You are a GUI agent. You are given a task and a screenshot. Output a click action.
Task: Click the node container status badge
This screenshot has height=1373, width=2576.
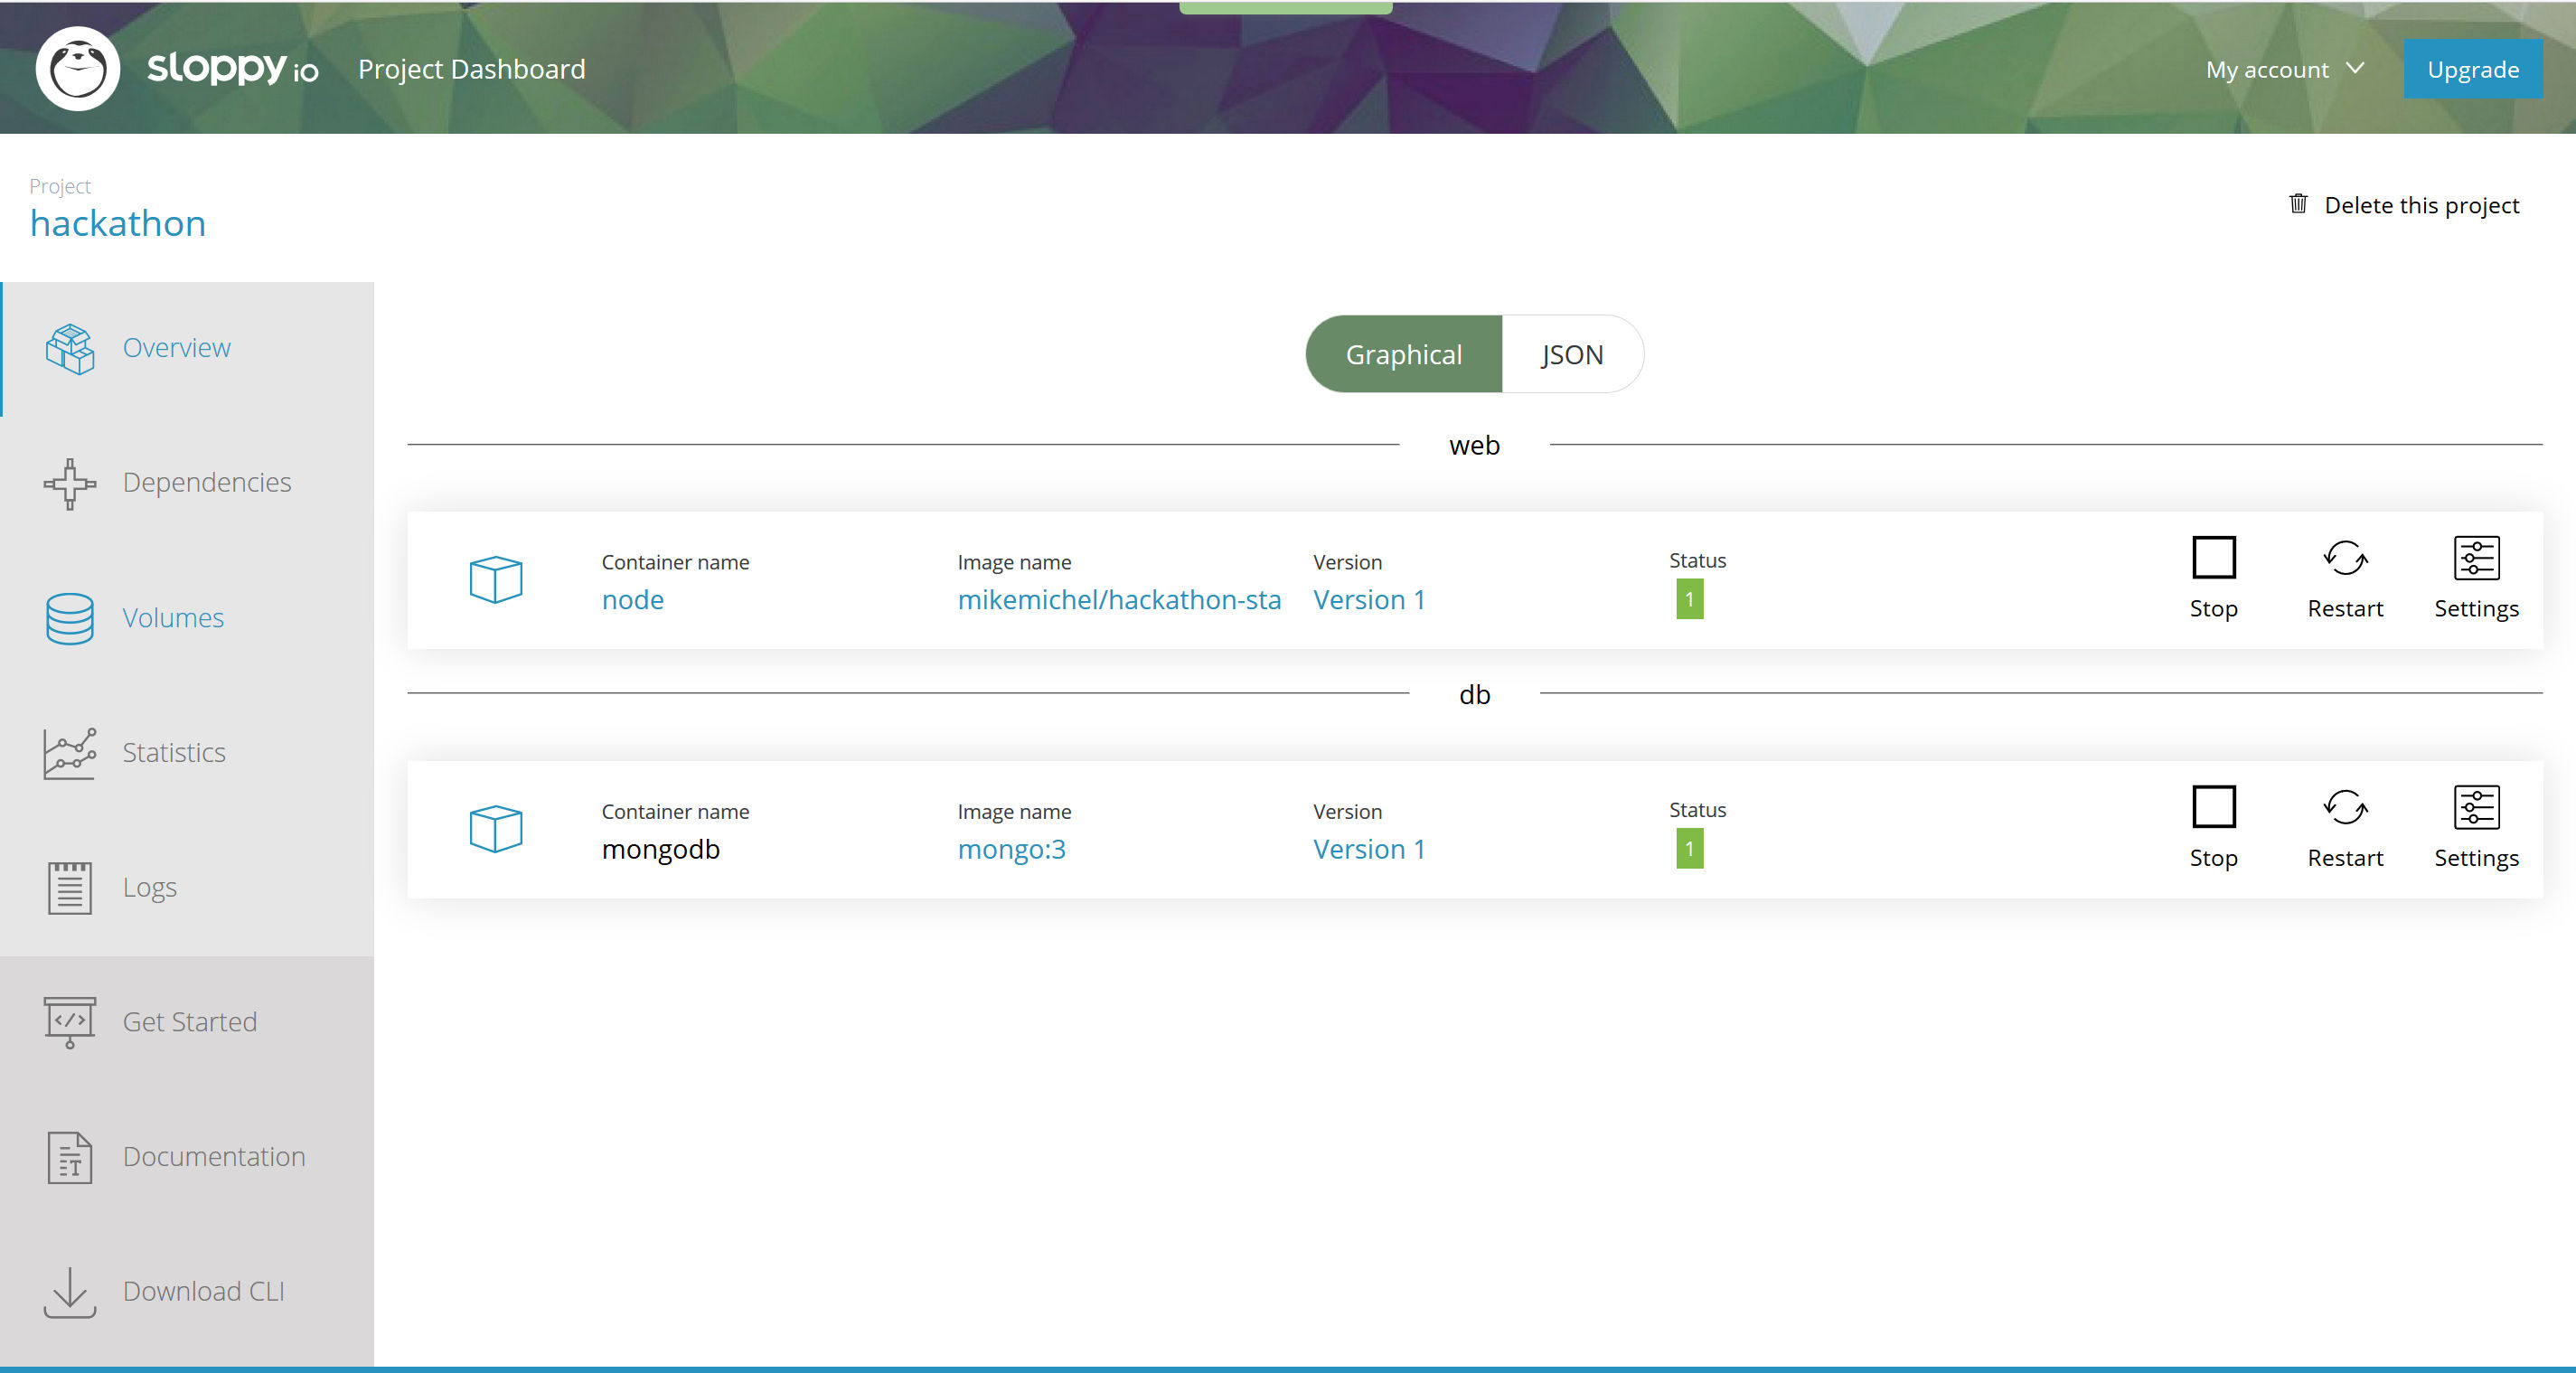(1690, 600)
